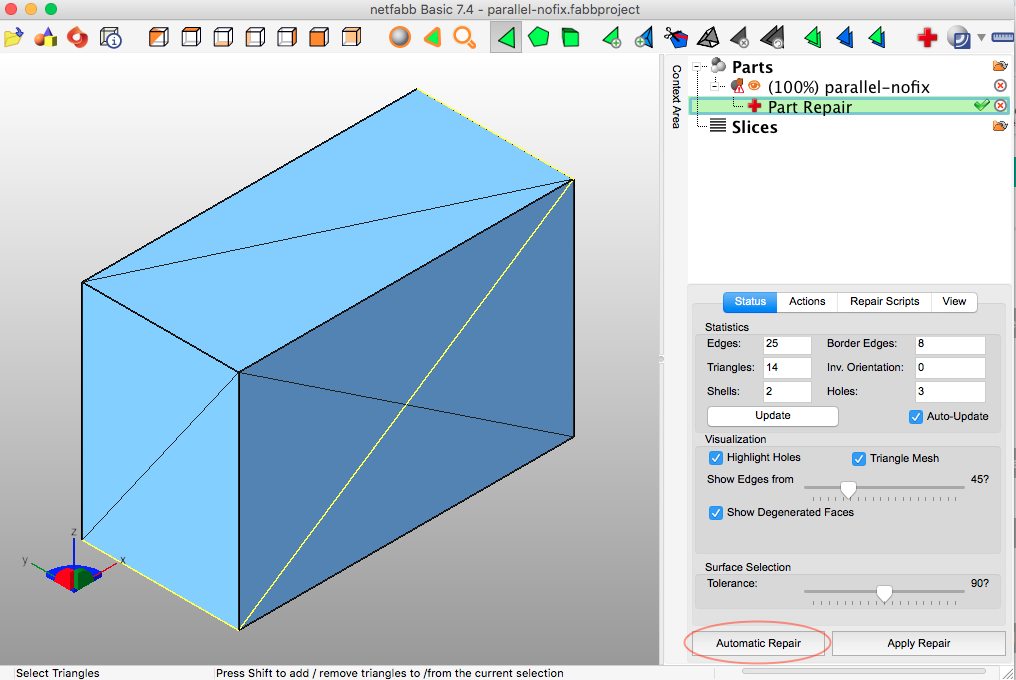Click the Inv. Orientation value field

coord(950,368)
